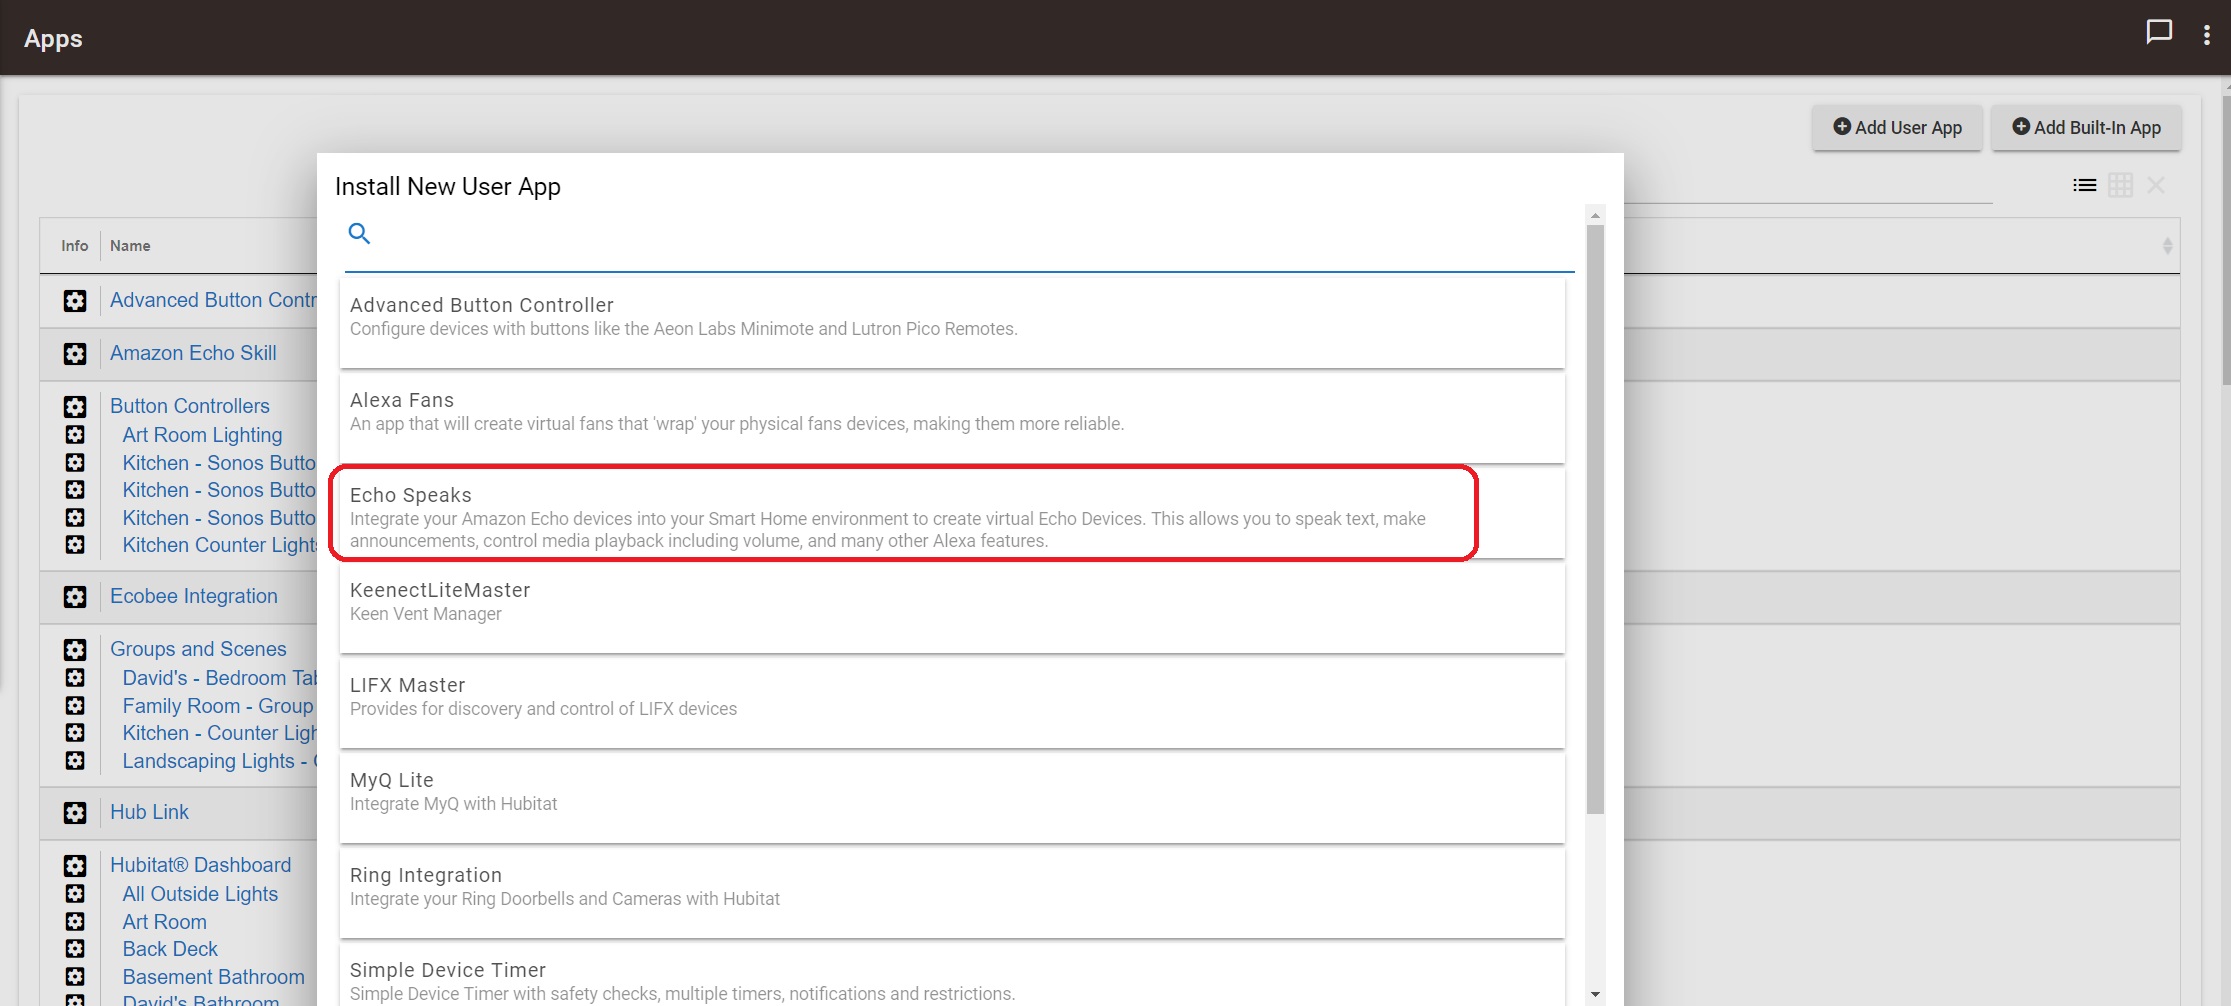Open info icon for Groups and Scenes
Viewport: 2231px width, 1006px height.
point(75,650)
